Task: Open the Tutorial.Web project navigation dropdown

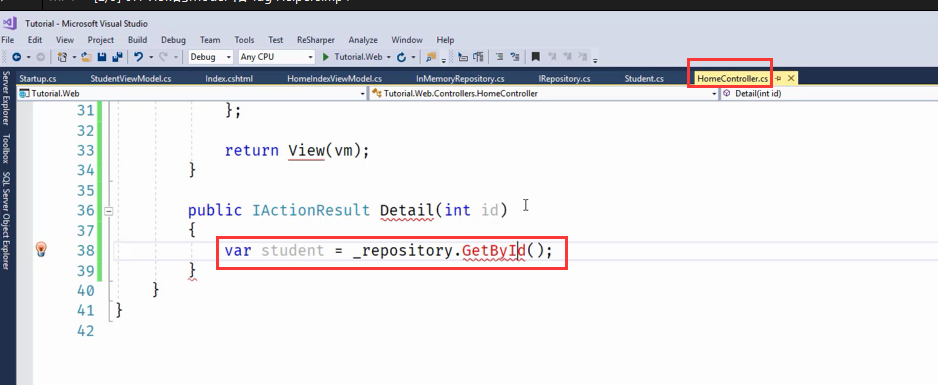Action: pyautogui.click(x=192, y=94)
